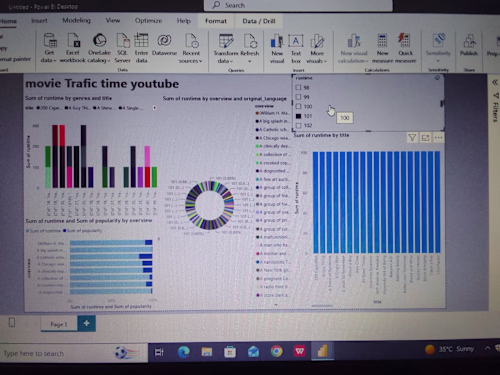Open the Sensitivity options
Image resolution: width=500 pixels, height=375 pixels.
pyautogui.click(x=438, y=48)
